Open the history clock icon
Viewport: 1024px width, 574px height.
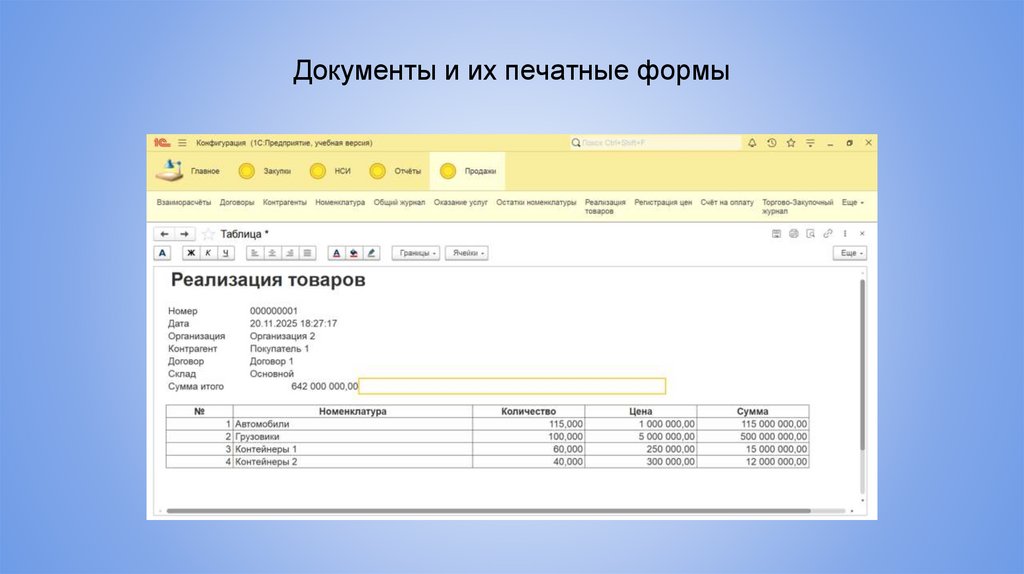point(771,142)
